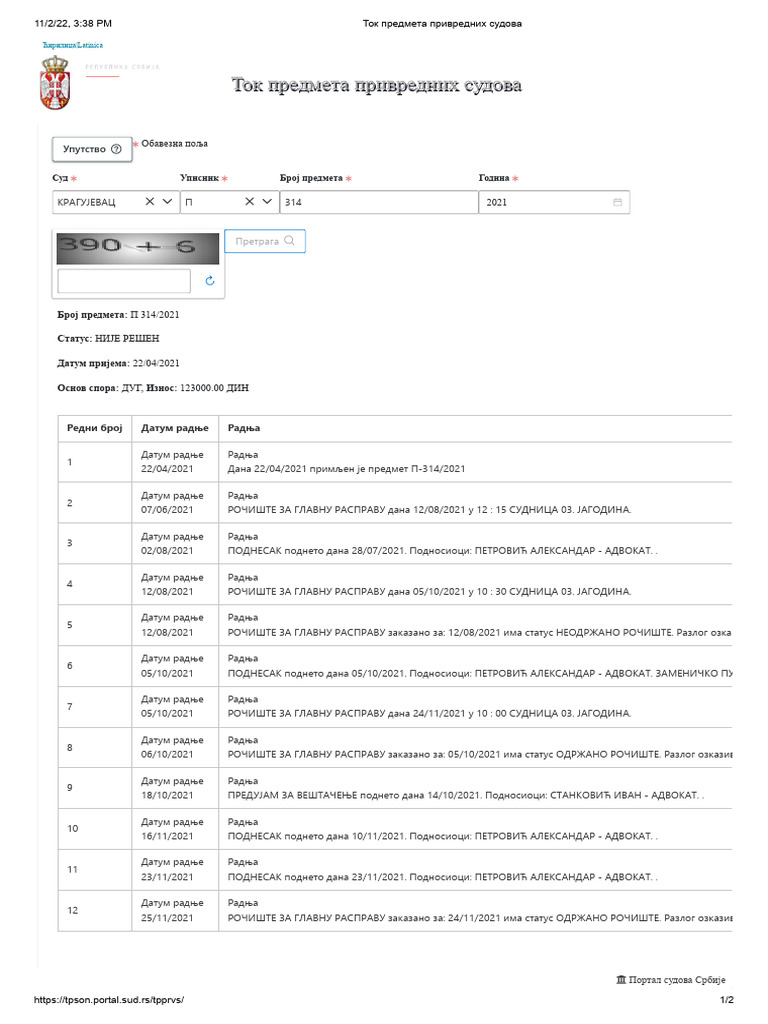Refresh the captcha image
This screenshot has height=1024, width=768.
[210, 281]
